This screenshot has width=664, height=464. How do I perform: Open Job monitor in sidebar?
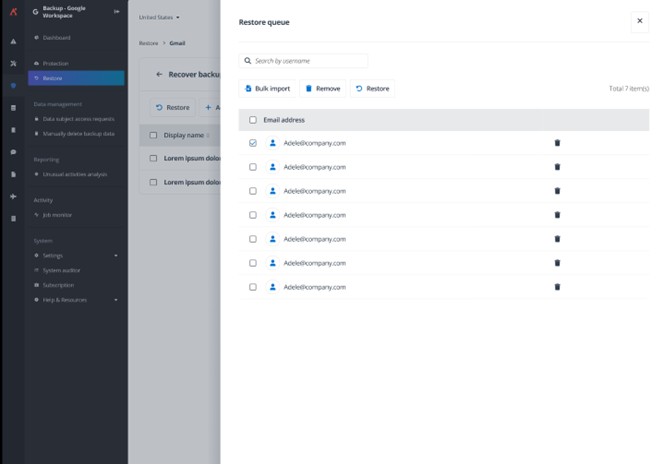(57, 215)
